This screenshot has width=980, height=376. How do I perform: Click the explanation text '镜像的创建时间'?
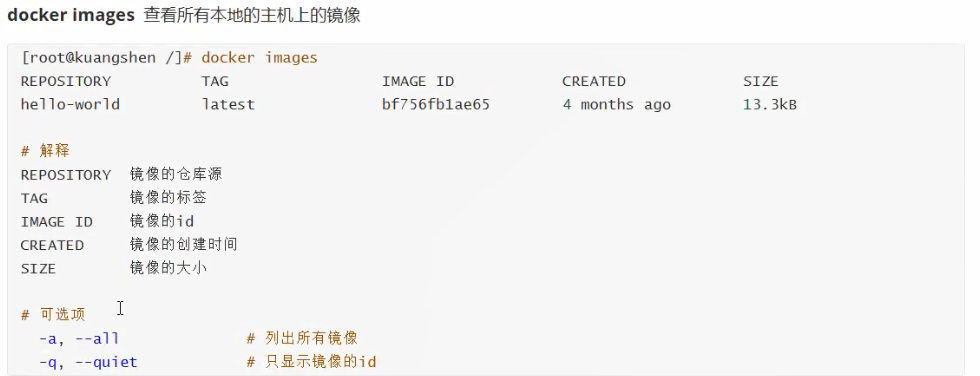point(183,244)
